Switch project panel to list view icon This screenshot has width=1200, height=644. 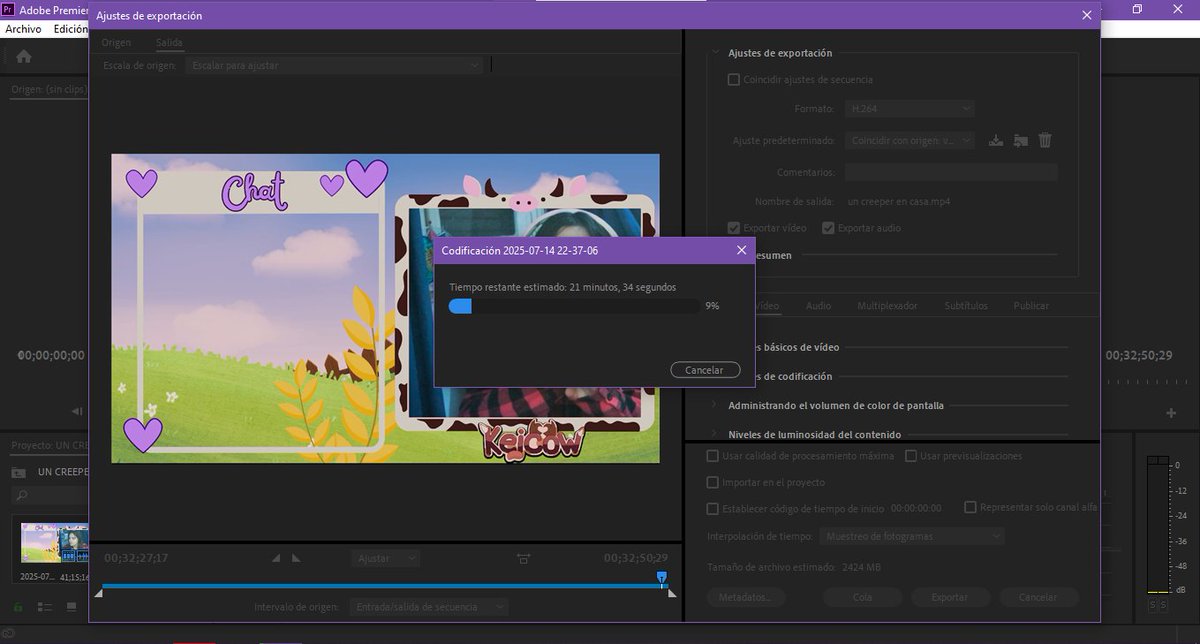[x=42, y=606]
